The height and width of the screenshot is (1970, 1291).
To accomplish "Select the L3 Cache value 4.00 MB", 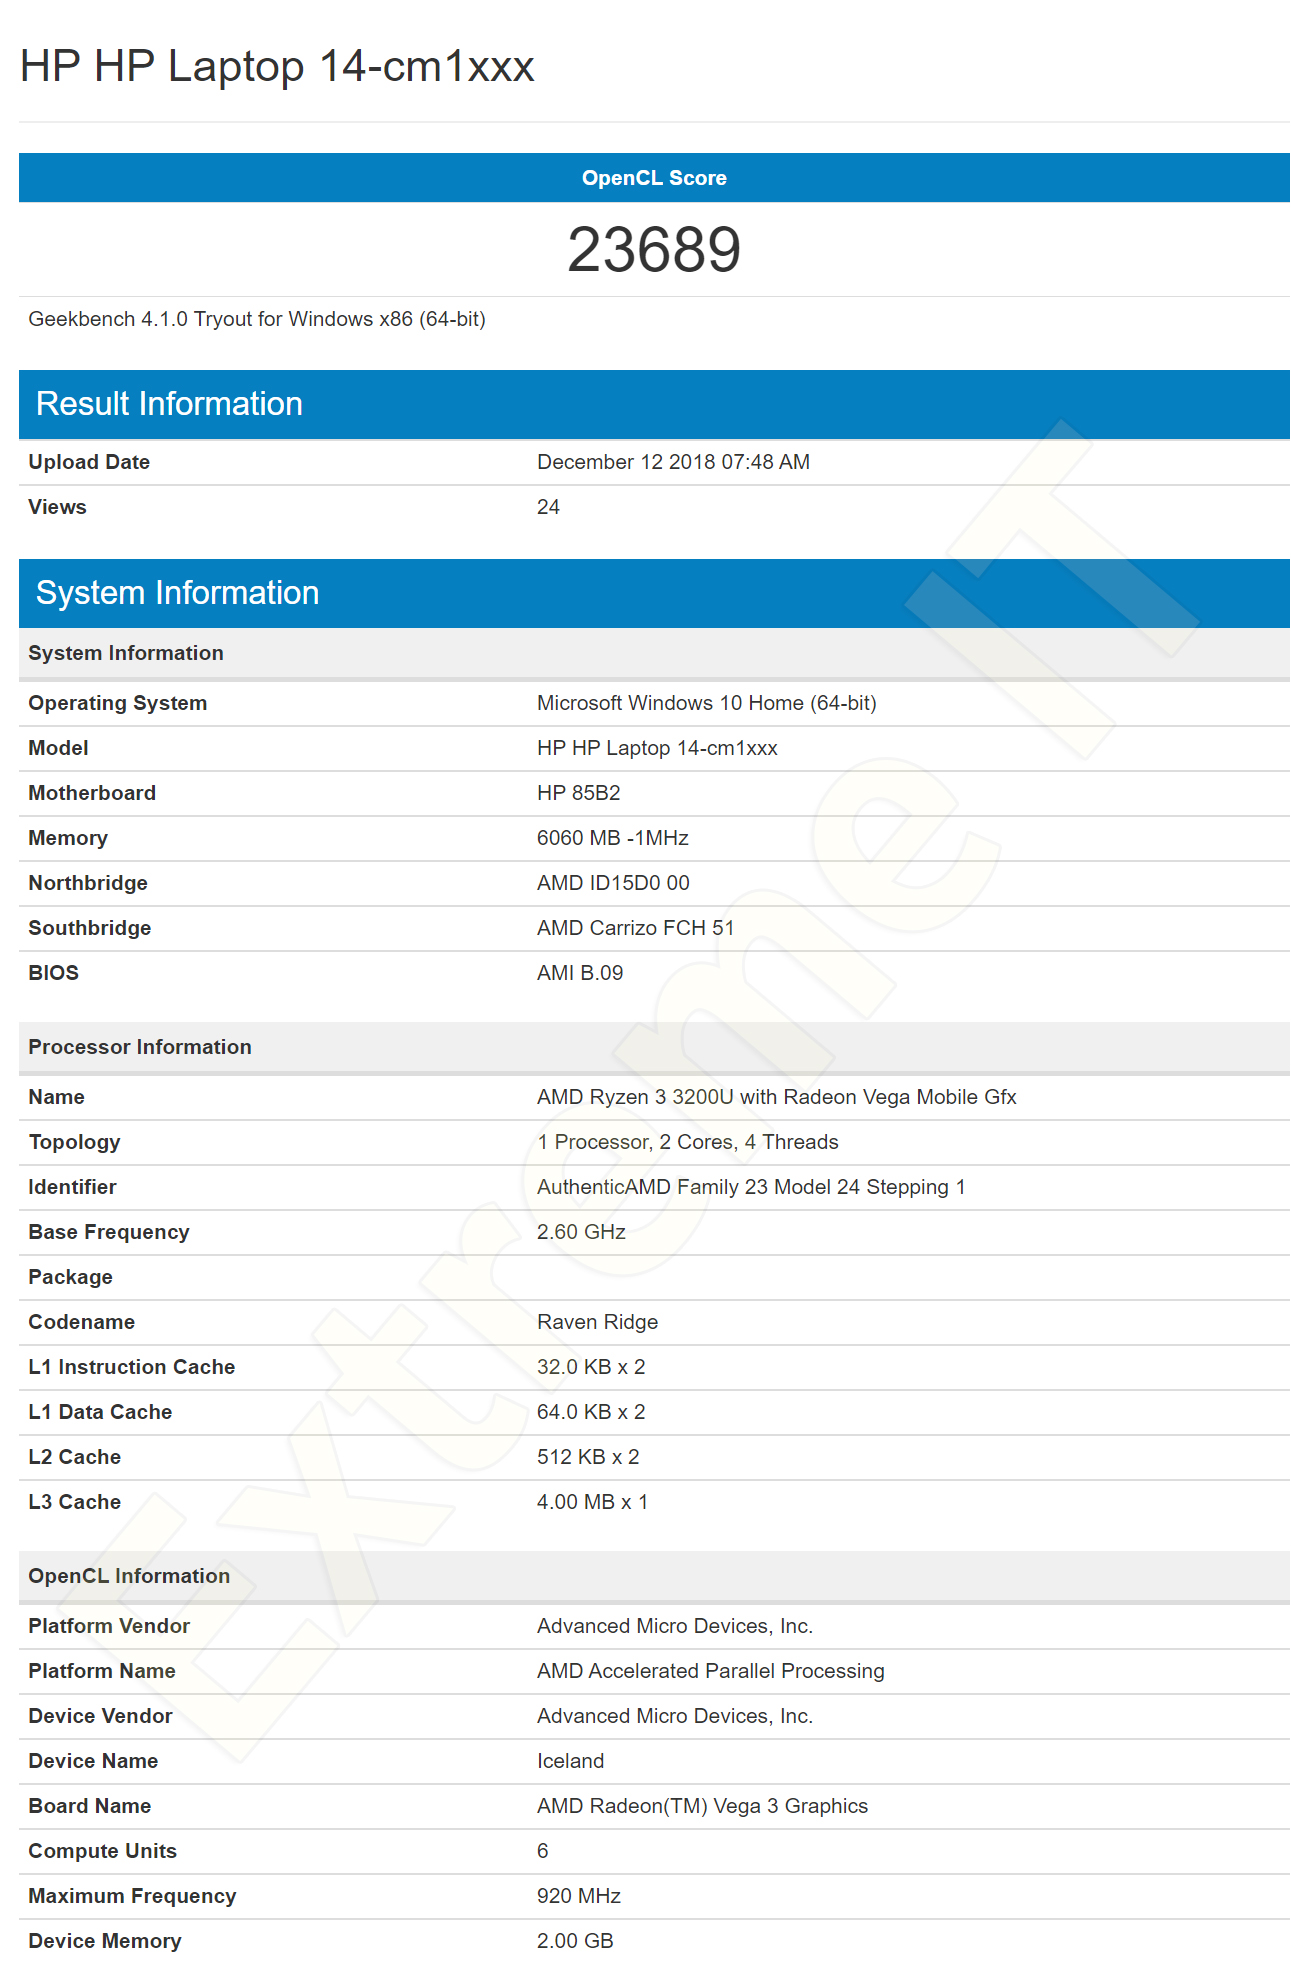I will click(592, 1502).
